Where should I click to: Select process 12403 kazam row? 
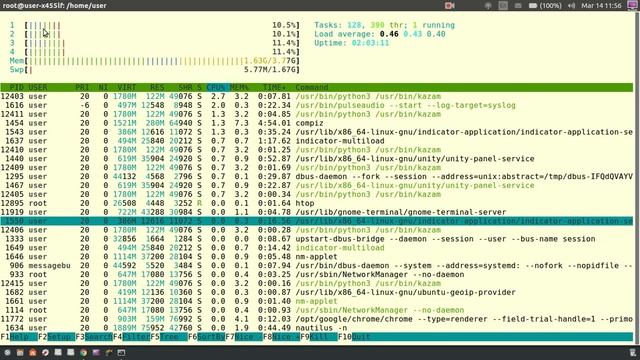pyautogui.click(x=317, y=96)
